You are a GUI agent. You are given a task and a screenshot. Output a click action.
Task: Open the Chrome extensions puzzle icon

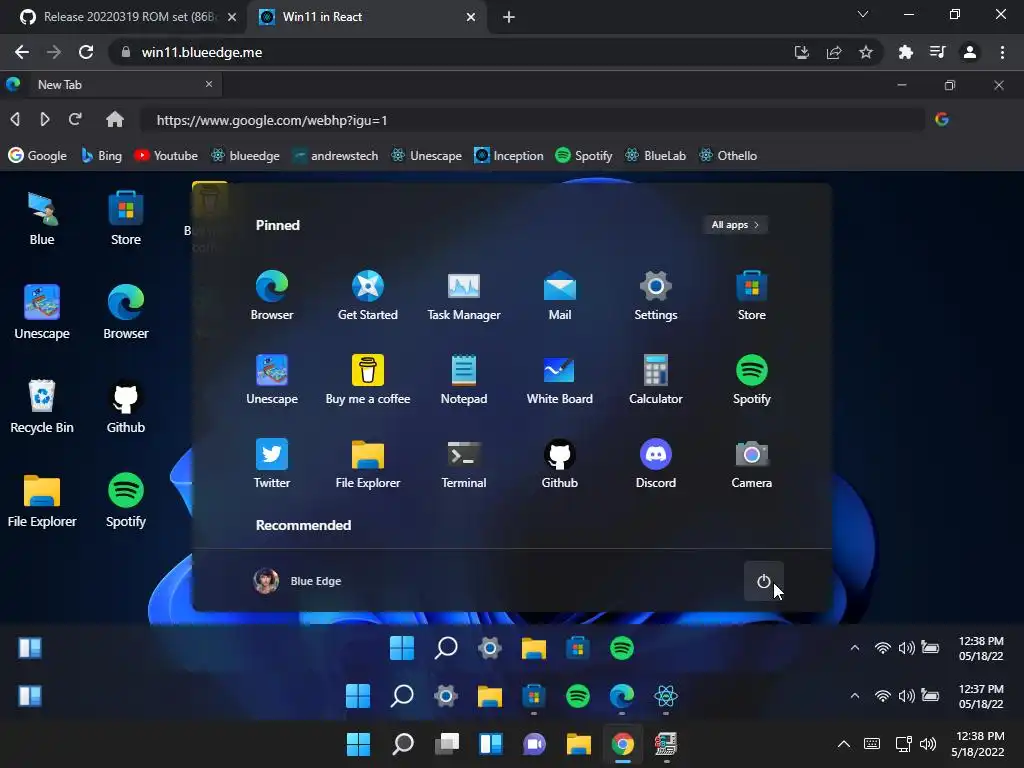(x=905, y=52)
